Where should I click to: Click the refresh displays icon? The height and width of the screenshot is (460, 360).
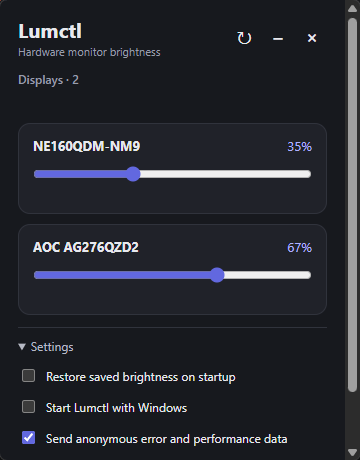[244, 38]
